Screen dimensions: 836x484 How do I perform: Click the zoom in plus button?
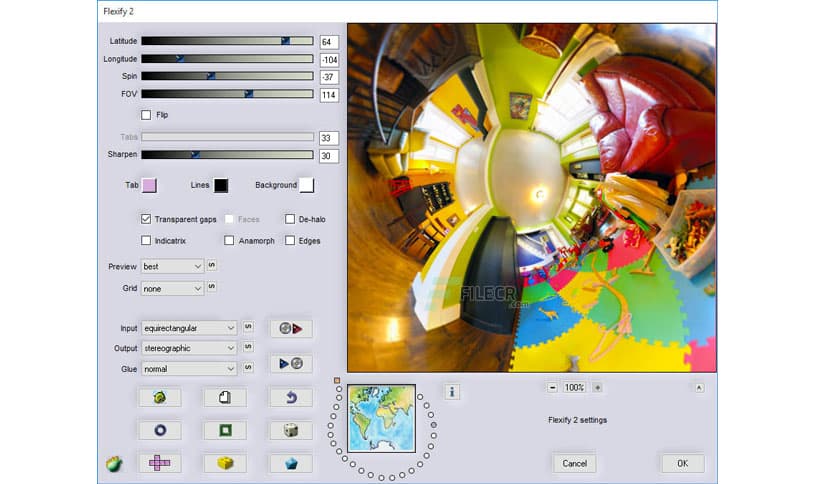(x=597, y=388)
